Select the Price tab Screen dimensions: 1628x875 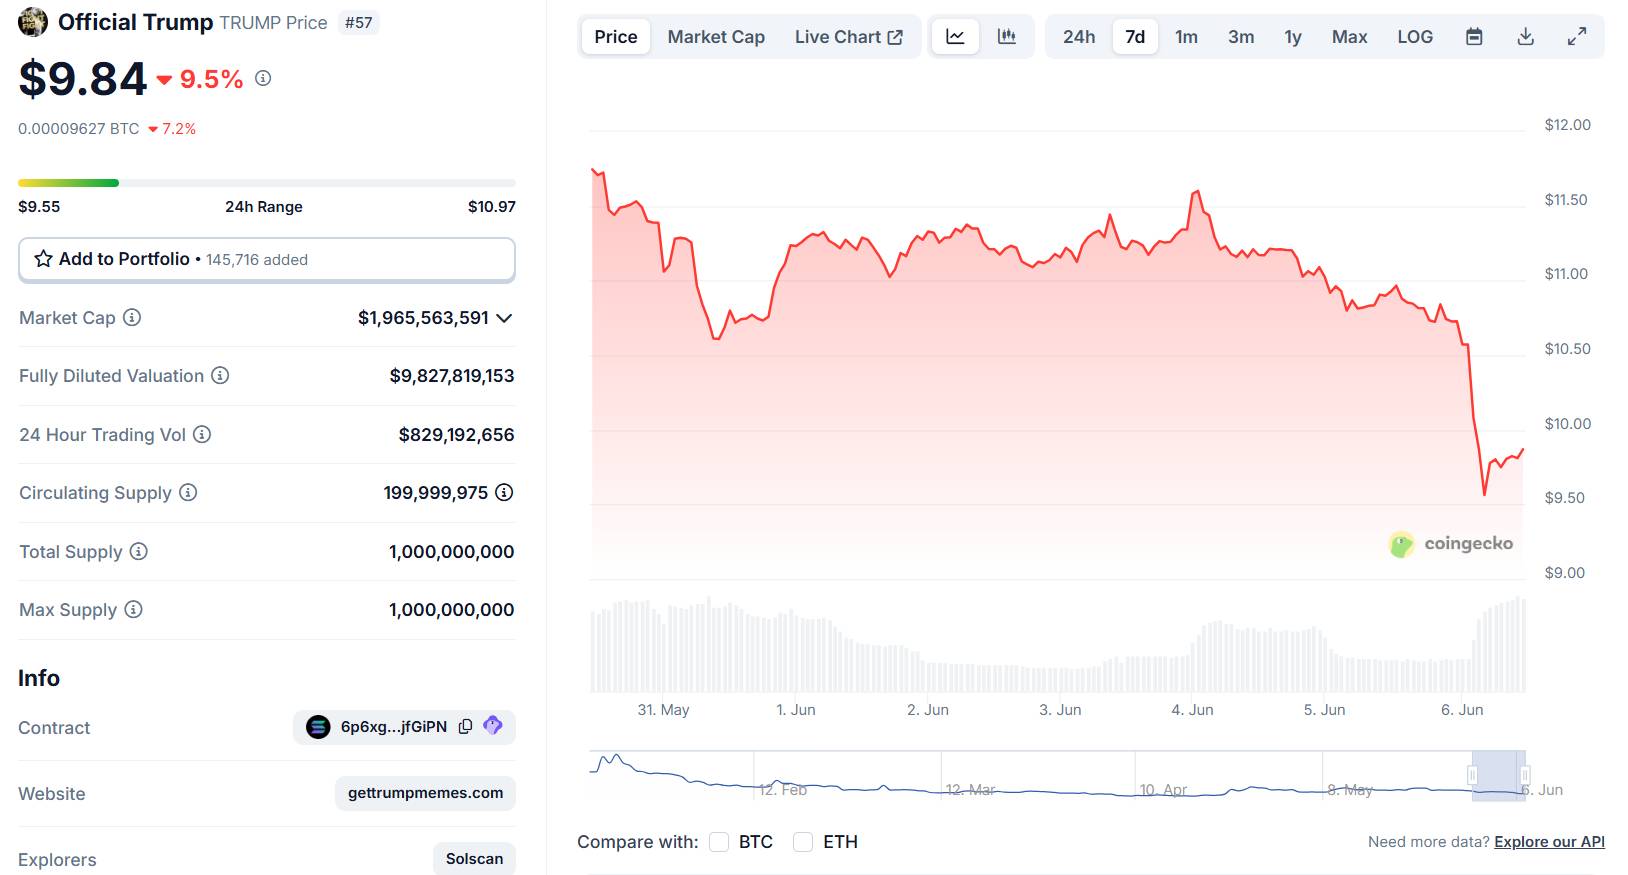[x=616, y=37]
